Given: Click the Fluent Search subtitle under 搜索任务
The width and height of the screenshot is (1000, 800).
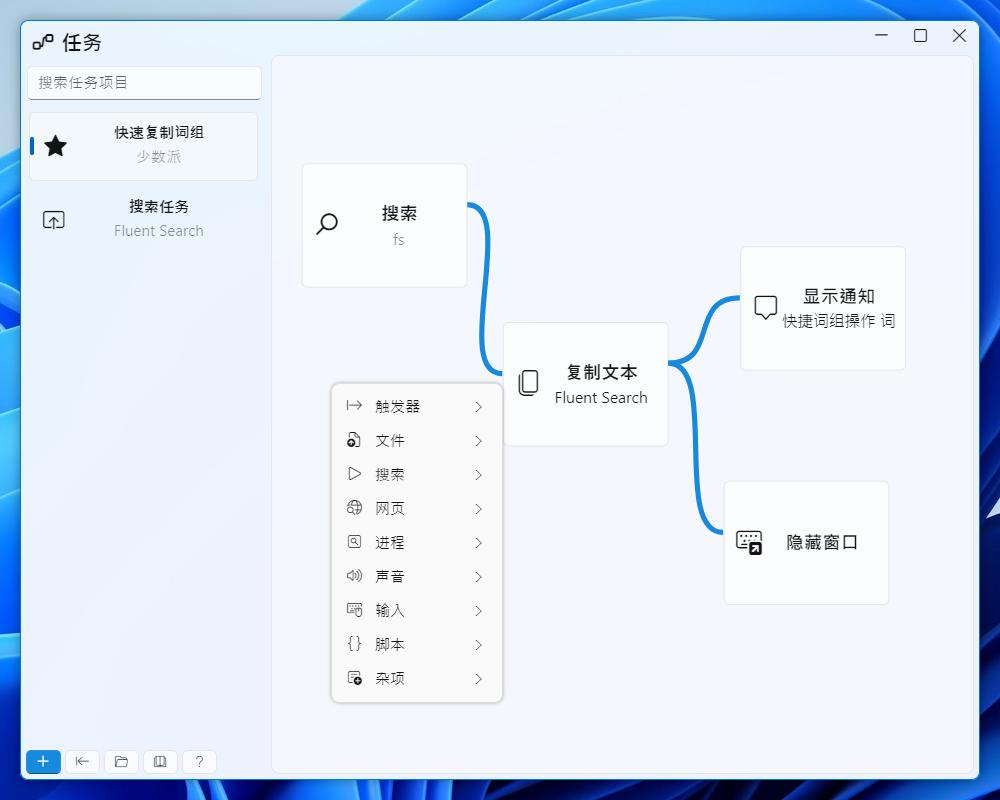Looking at the screenshot, I should click(x=159, y=231).
